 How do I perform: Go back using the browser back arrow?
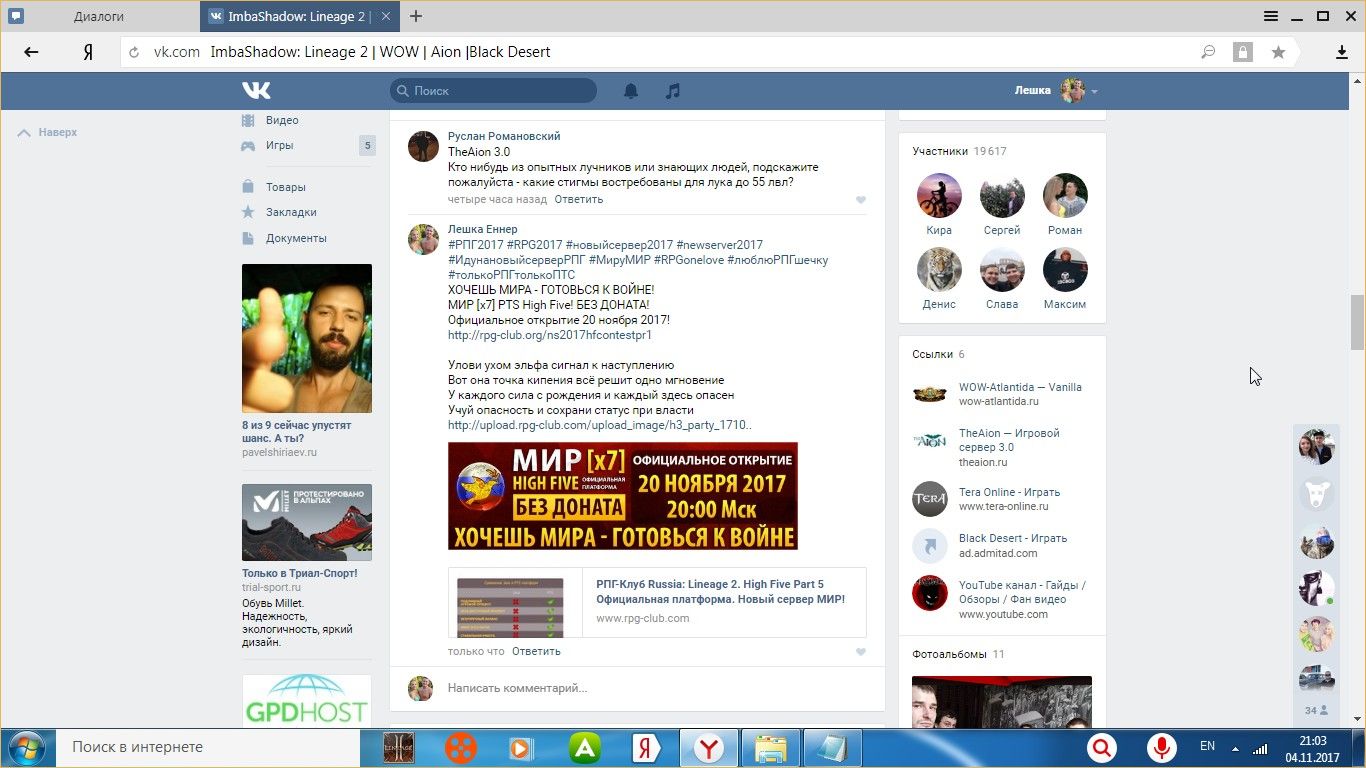[x=31, y=53]
